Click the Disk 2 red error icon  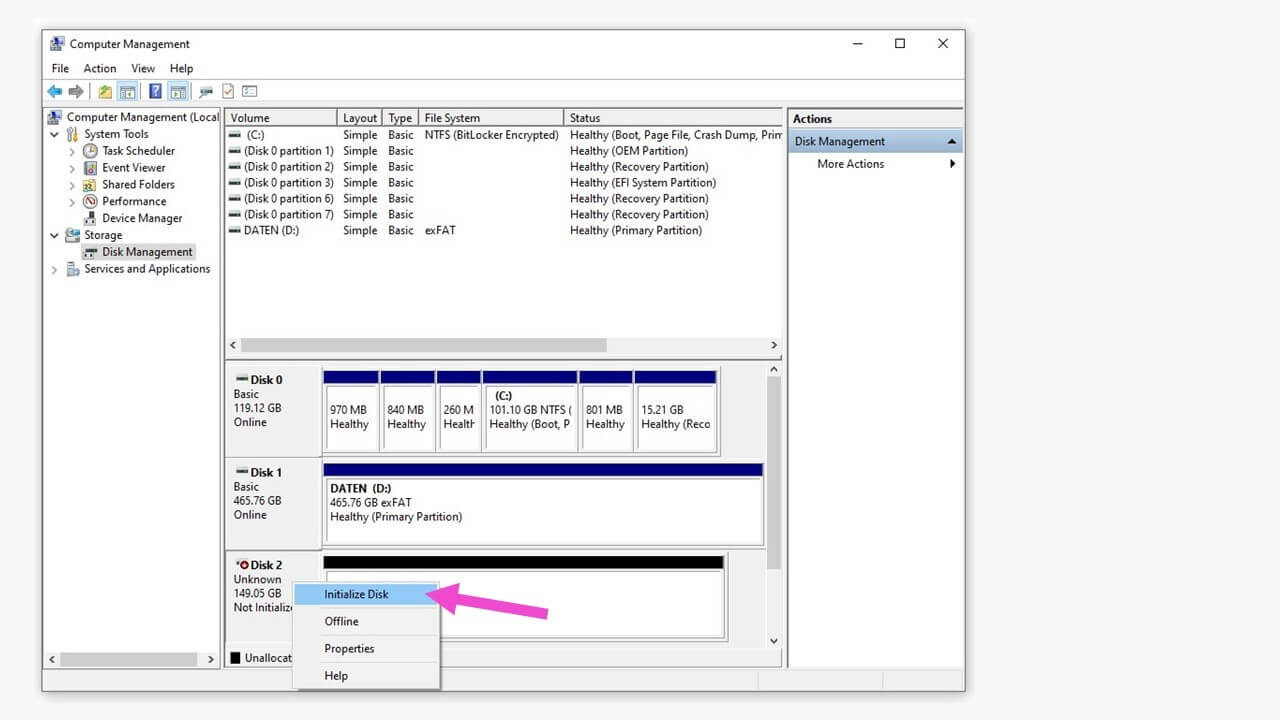coord(241,565)
